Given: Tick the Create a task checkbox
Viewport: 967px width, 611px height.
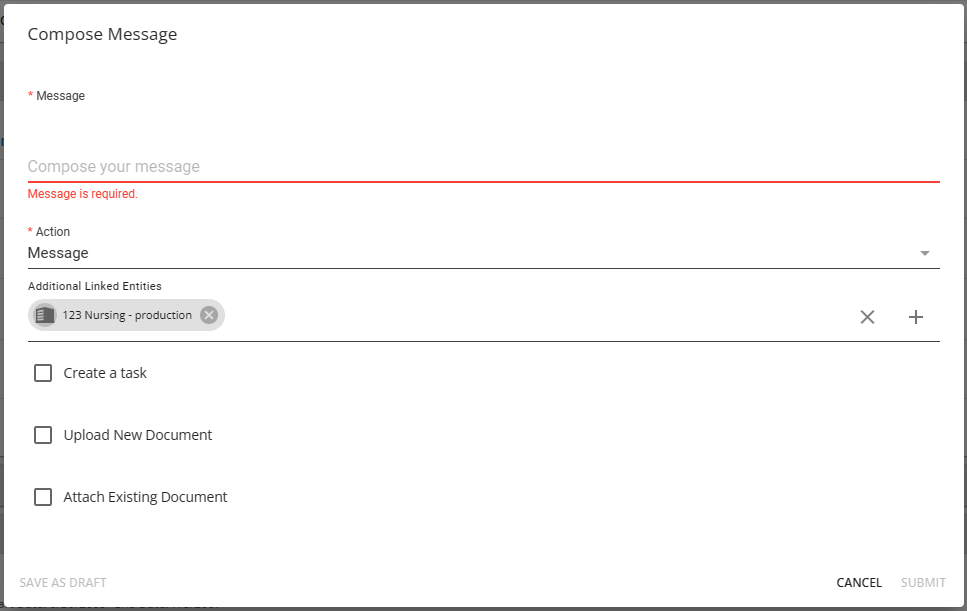Looking at the screenshot, I should [x=43, y=373].
